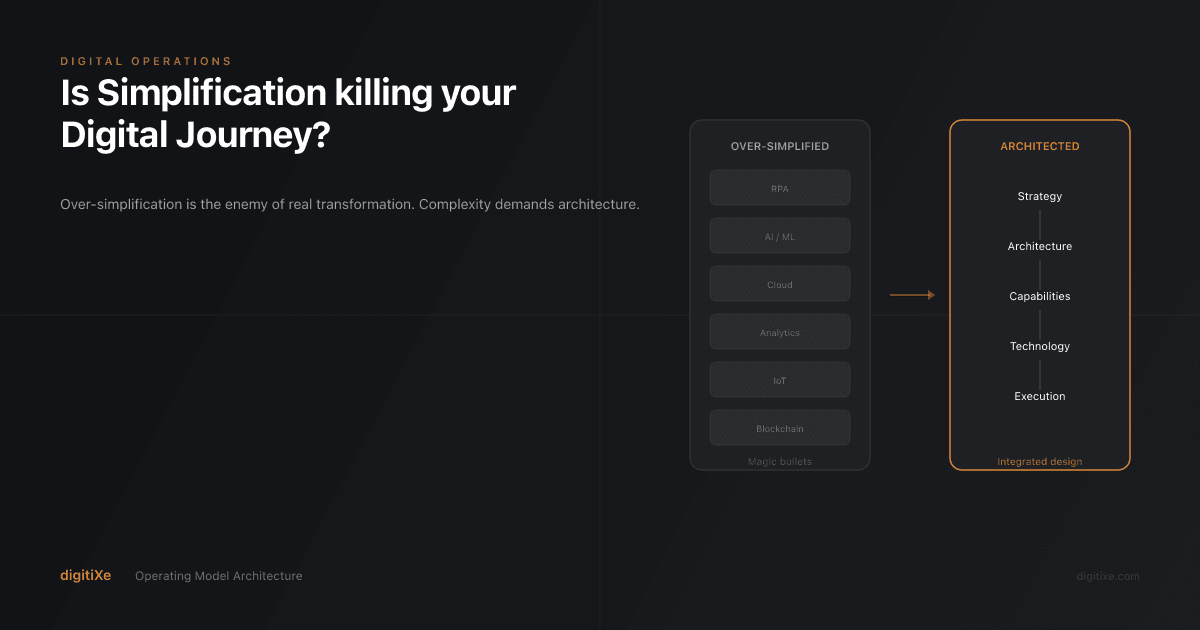Expand the Over-Simplified panel

(779, 294)
